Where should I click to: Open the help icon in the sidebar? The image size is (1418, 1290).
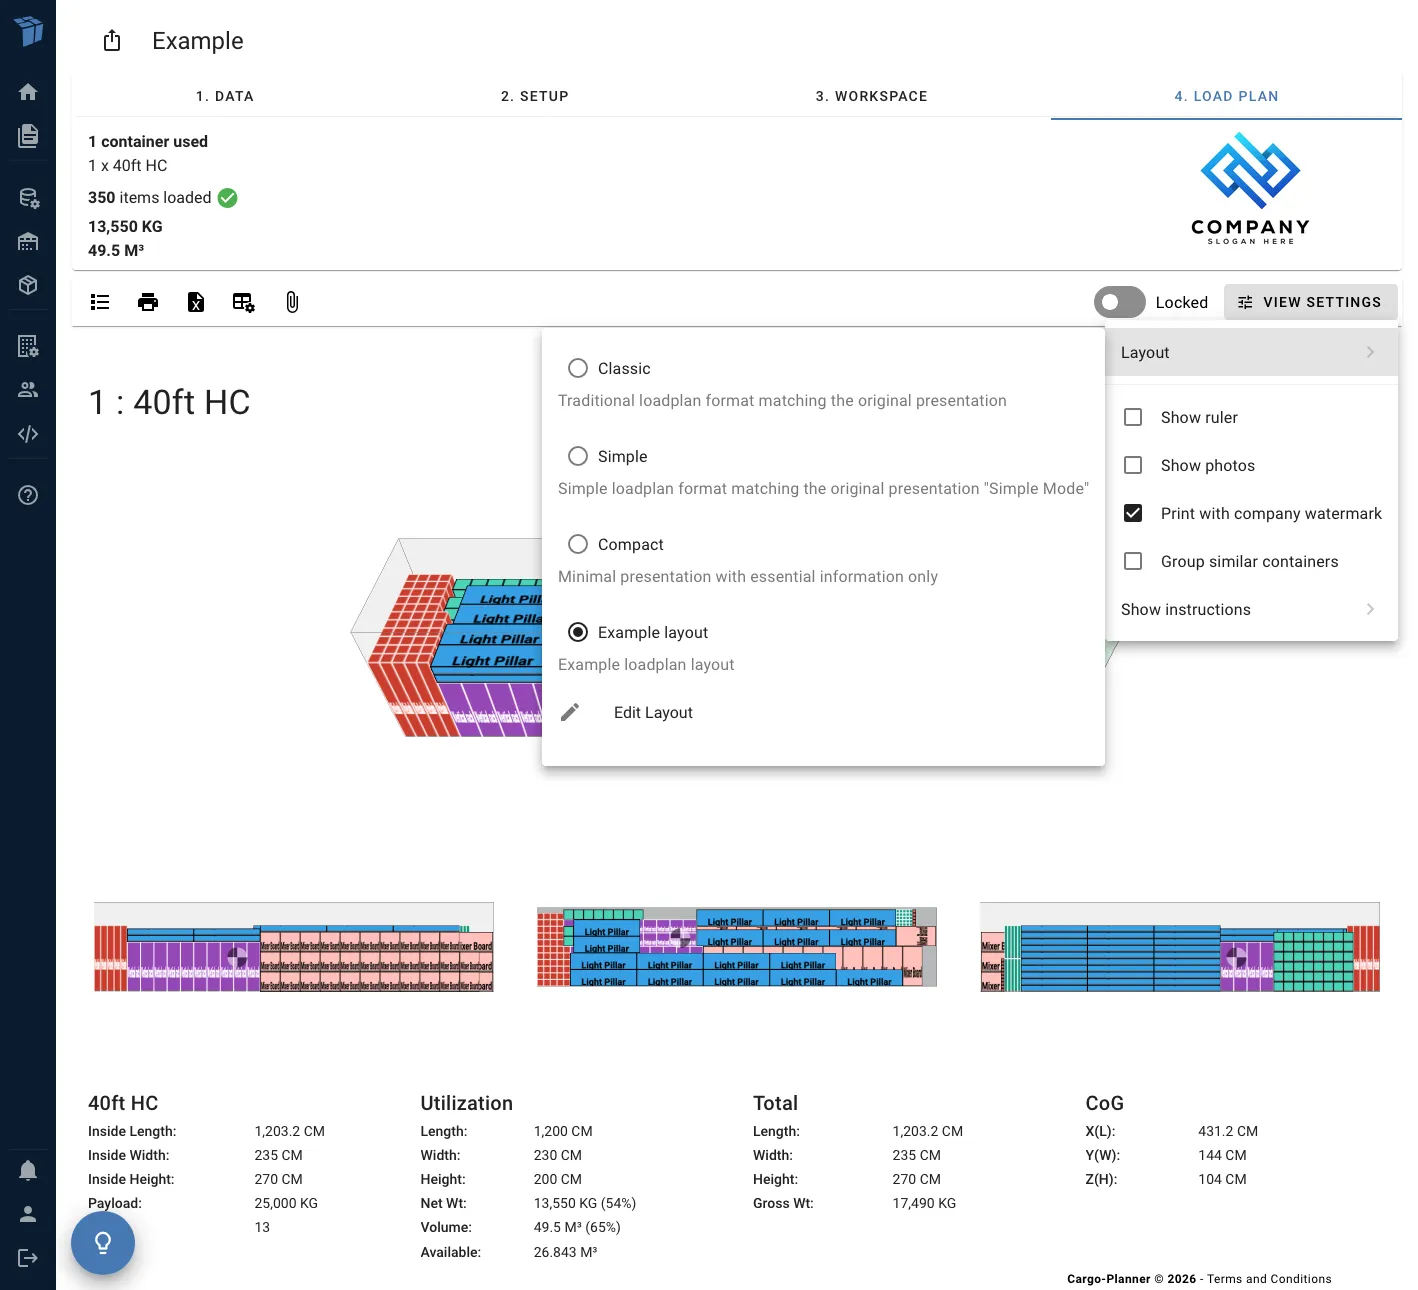tap(28, 494)
